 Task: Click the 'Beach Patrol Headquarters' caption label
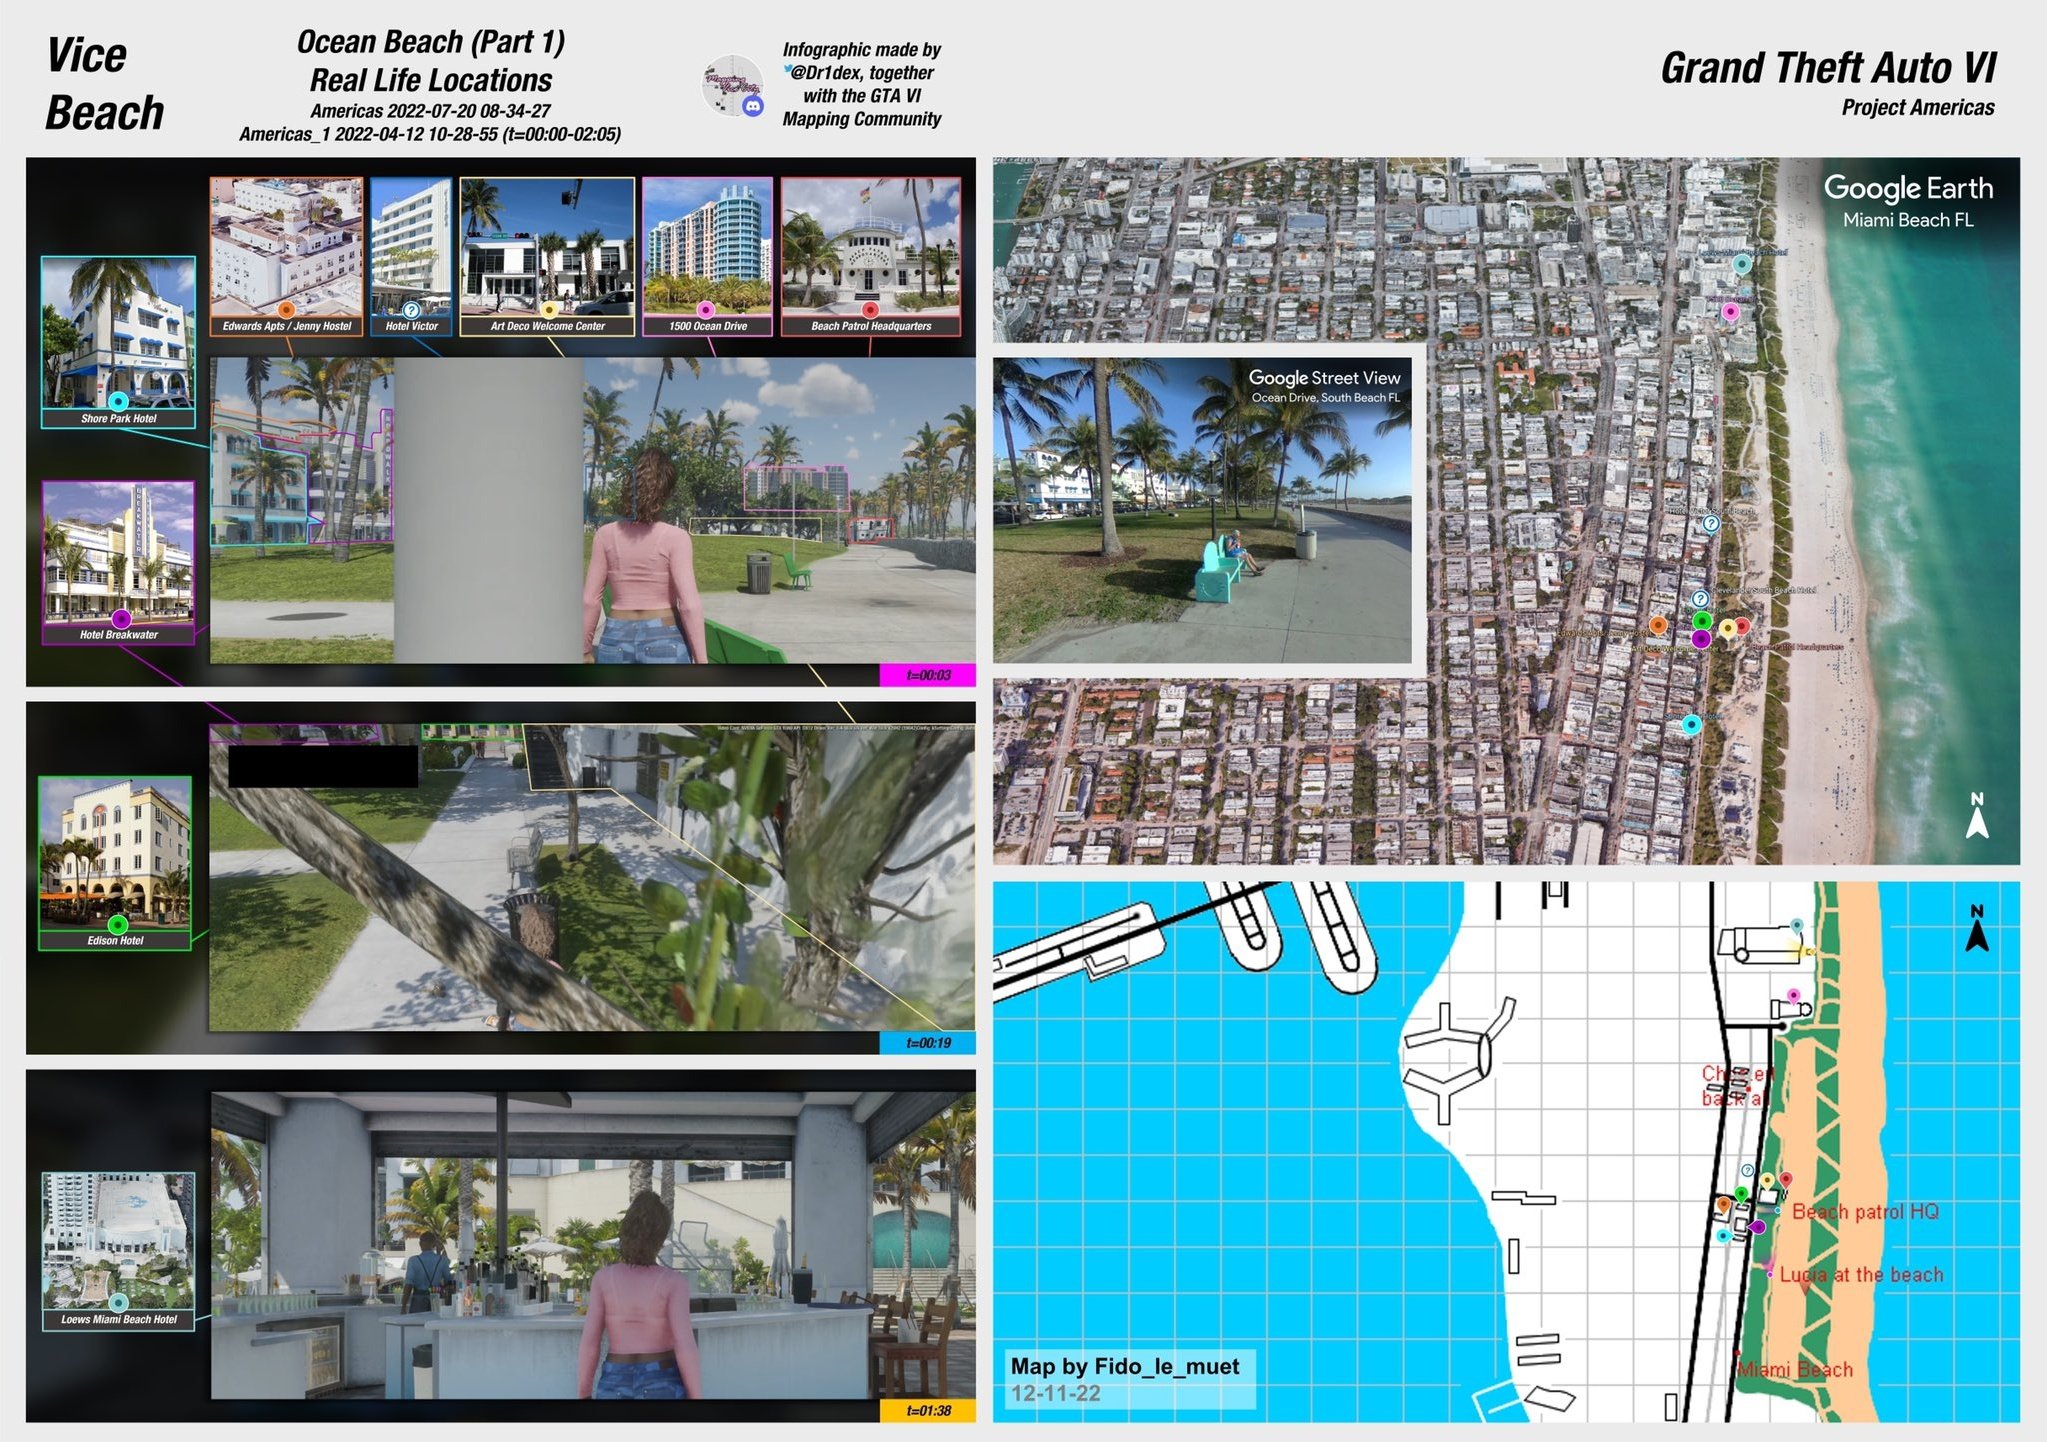871,326
